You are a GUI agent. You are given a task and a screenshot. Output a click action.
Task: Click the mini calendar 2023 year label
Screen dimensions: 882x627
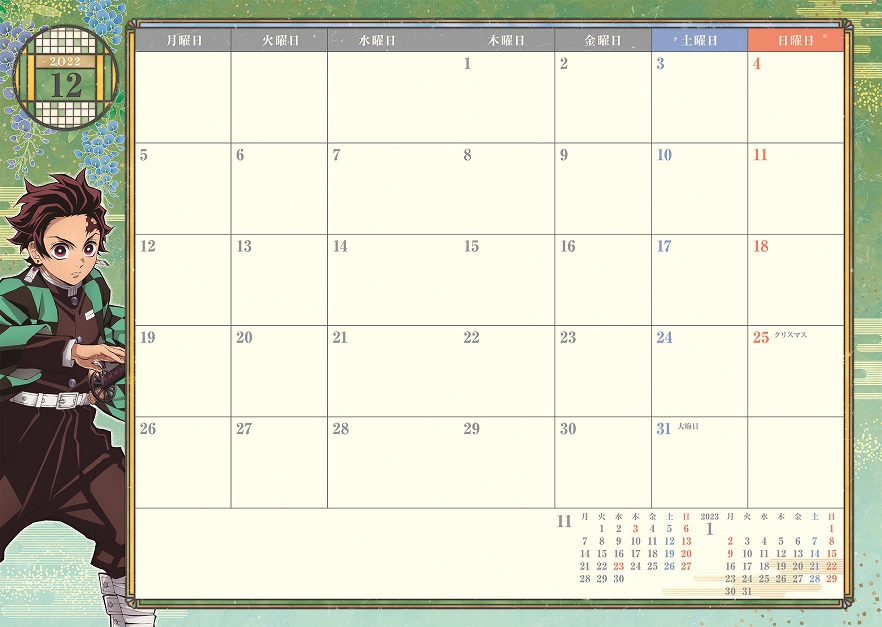point(709,516)
